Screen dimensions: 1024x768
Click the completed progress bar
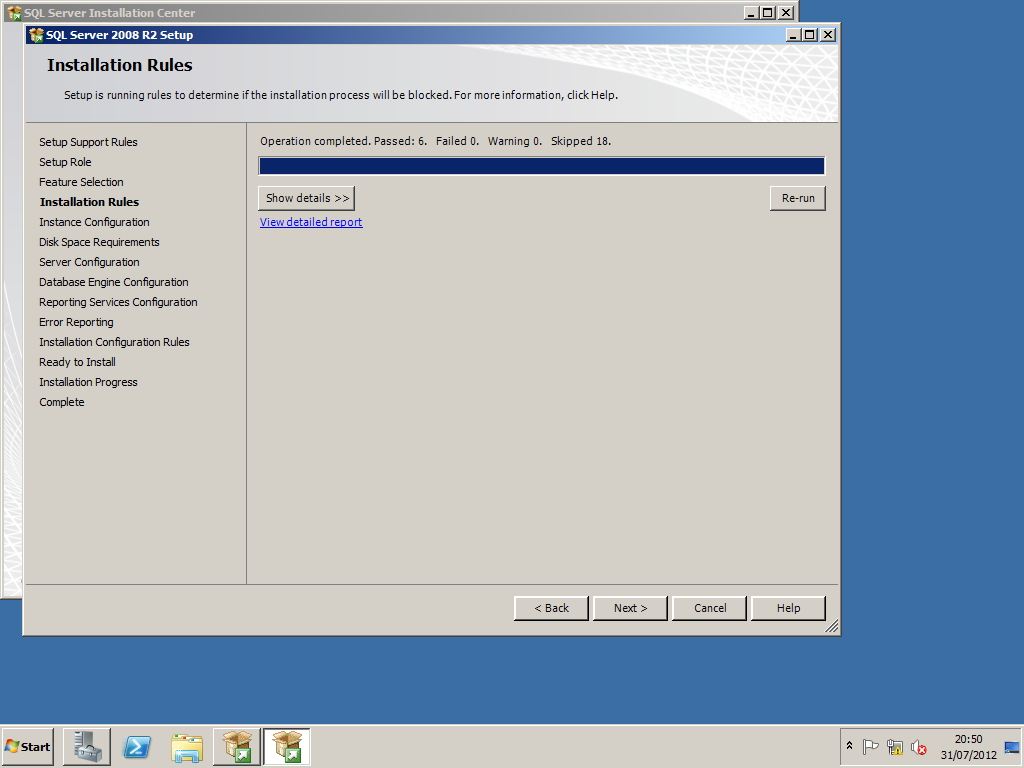(x=541, y=166)
